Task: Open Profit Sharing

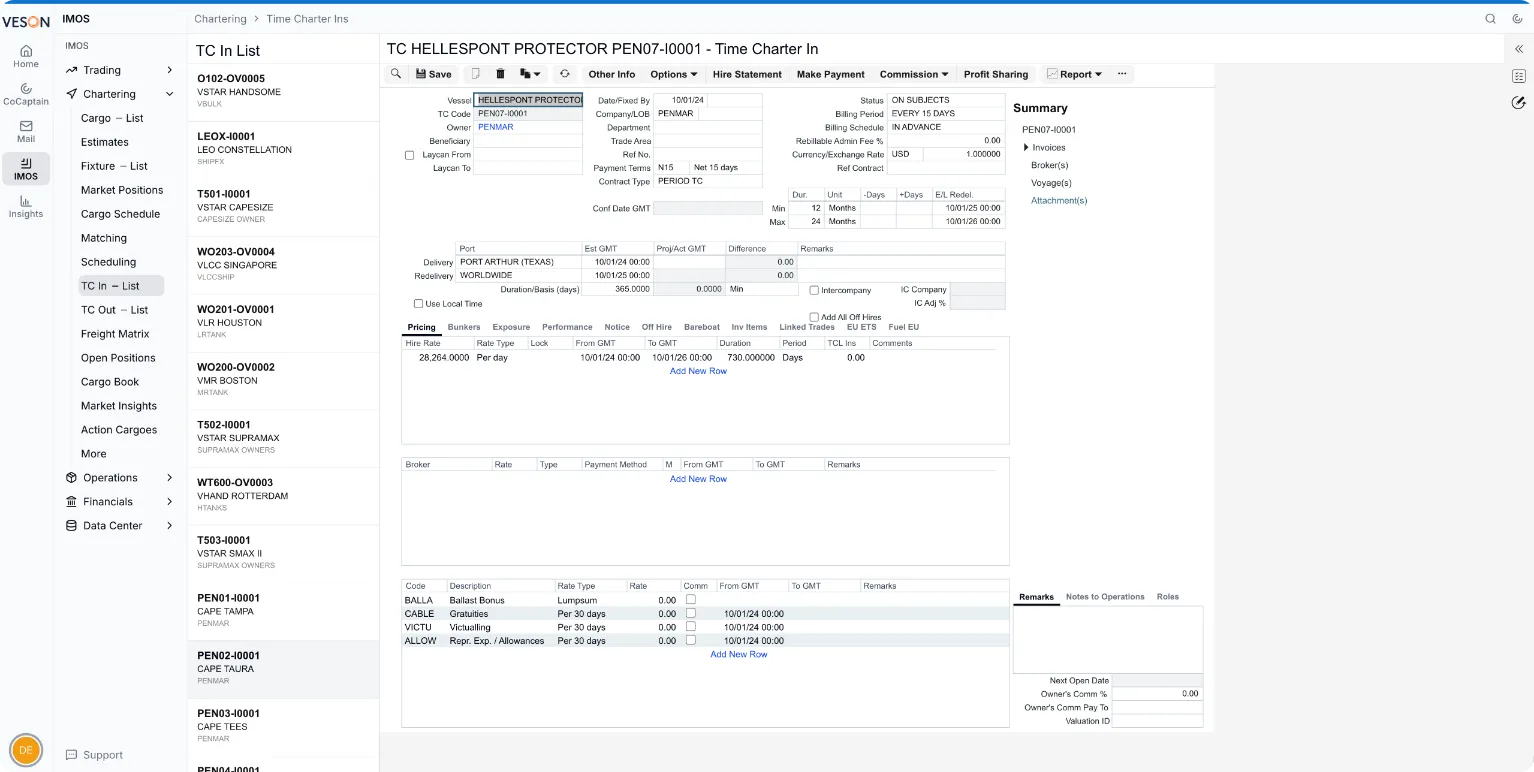Action: click(995, 74)
